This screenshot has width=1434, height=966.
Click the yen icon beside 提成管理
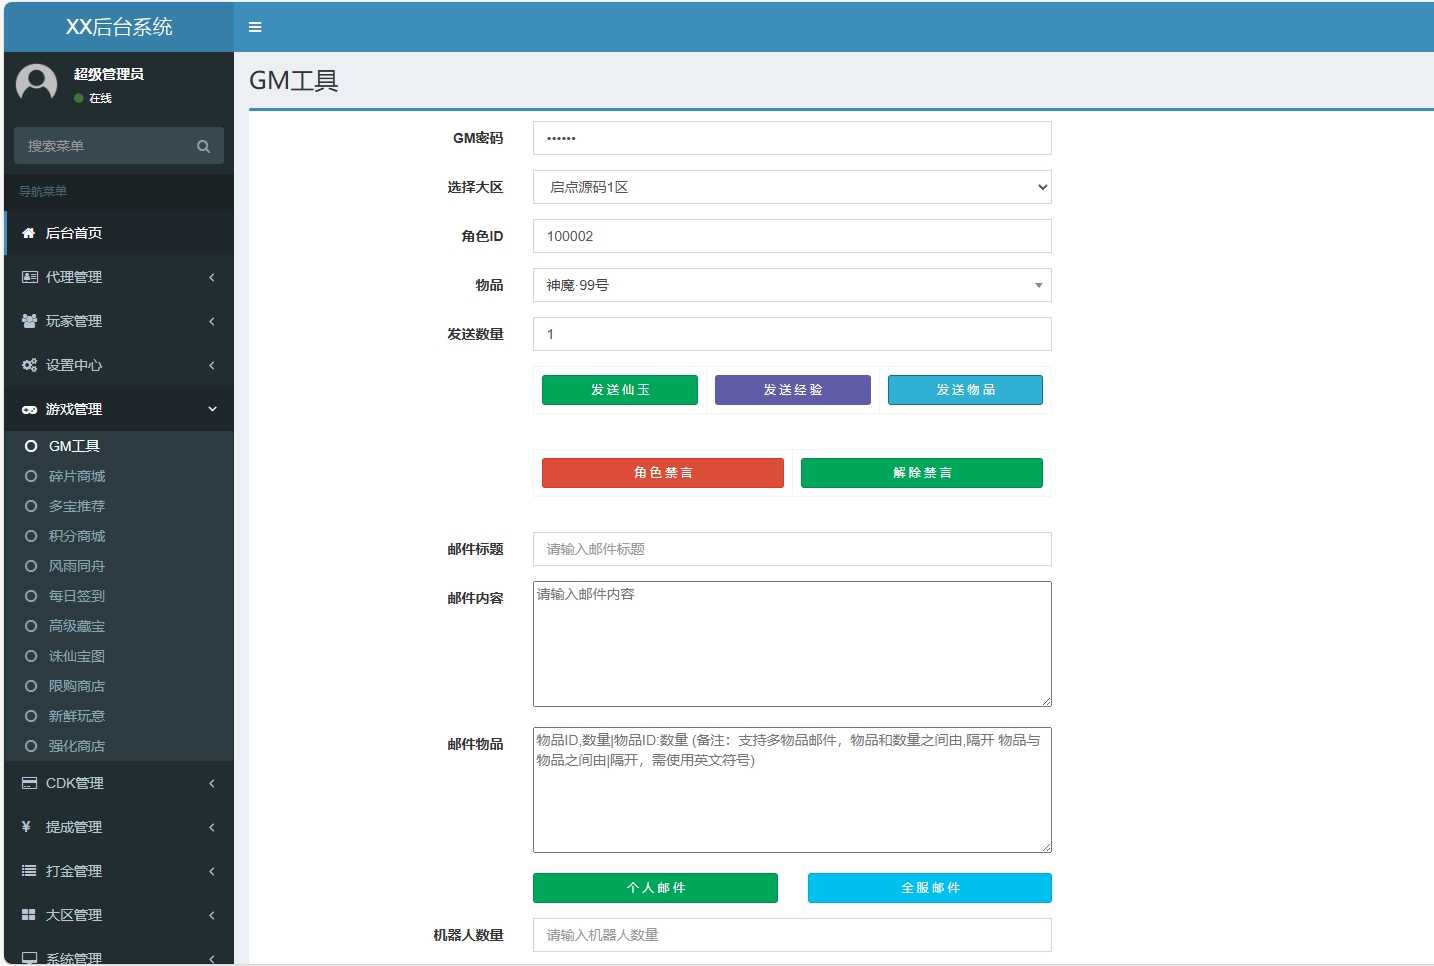coord(27,827)
